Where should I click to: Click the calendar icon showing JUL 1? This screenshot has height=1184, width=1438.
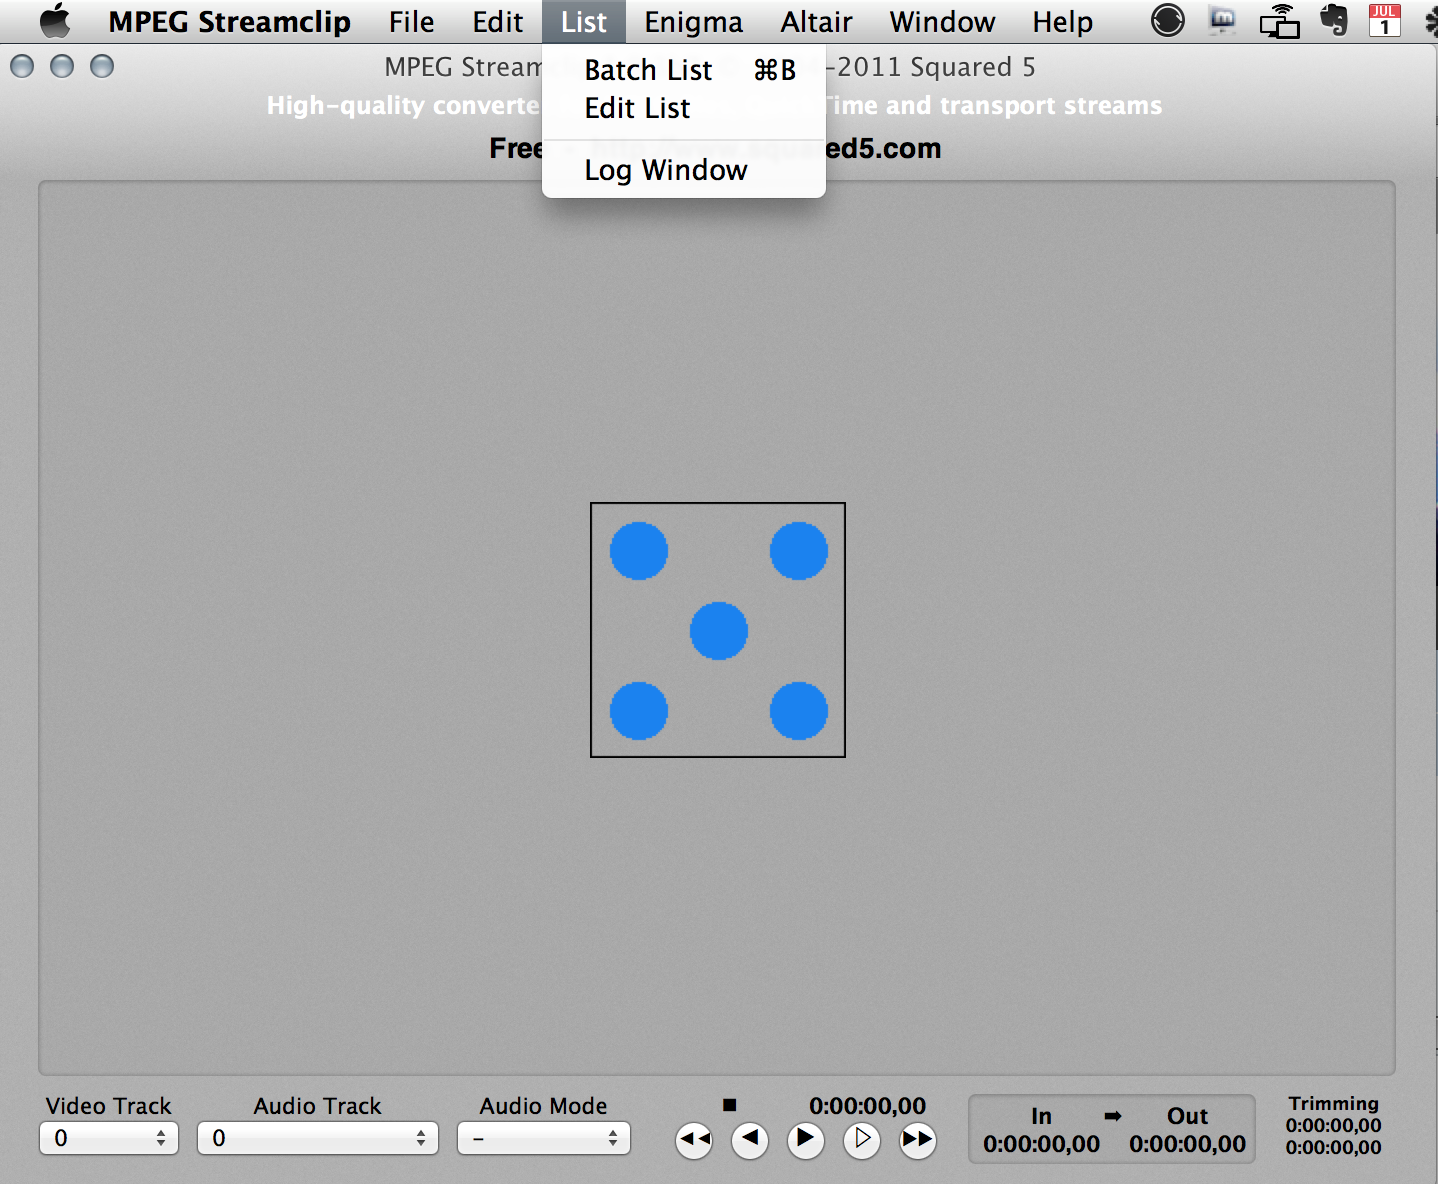point(1384,21)
